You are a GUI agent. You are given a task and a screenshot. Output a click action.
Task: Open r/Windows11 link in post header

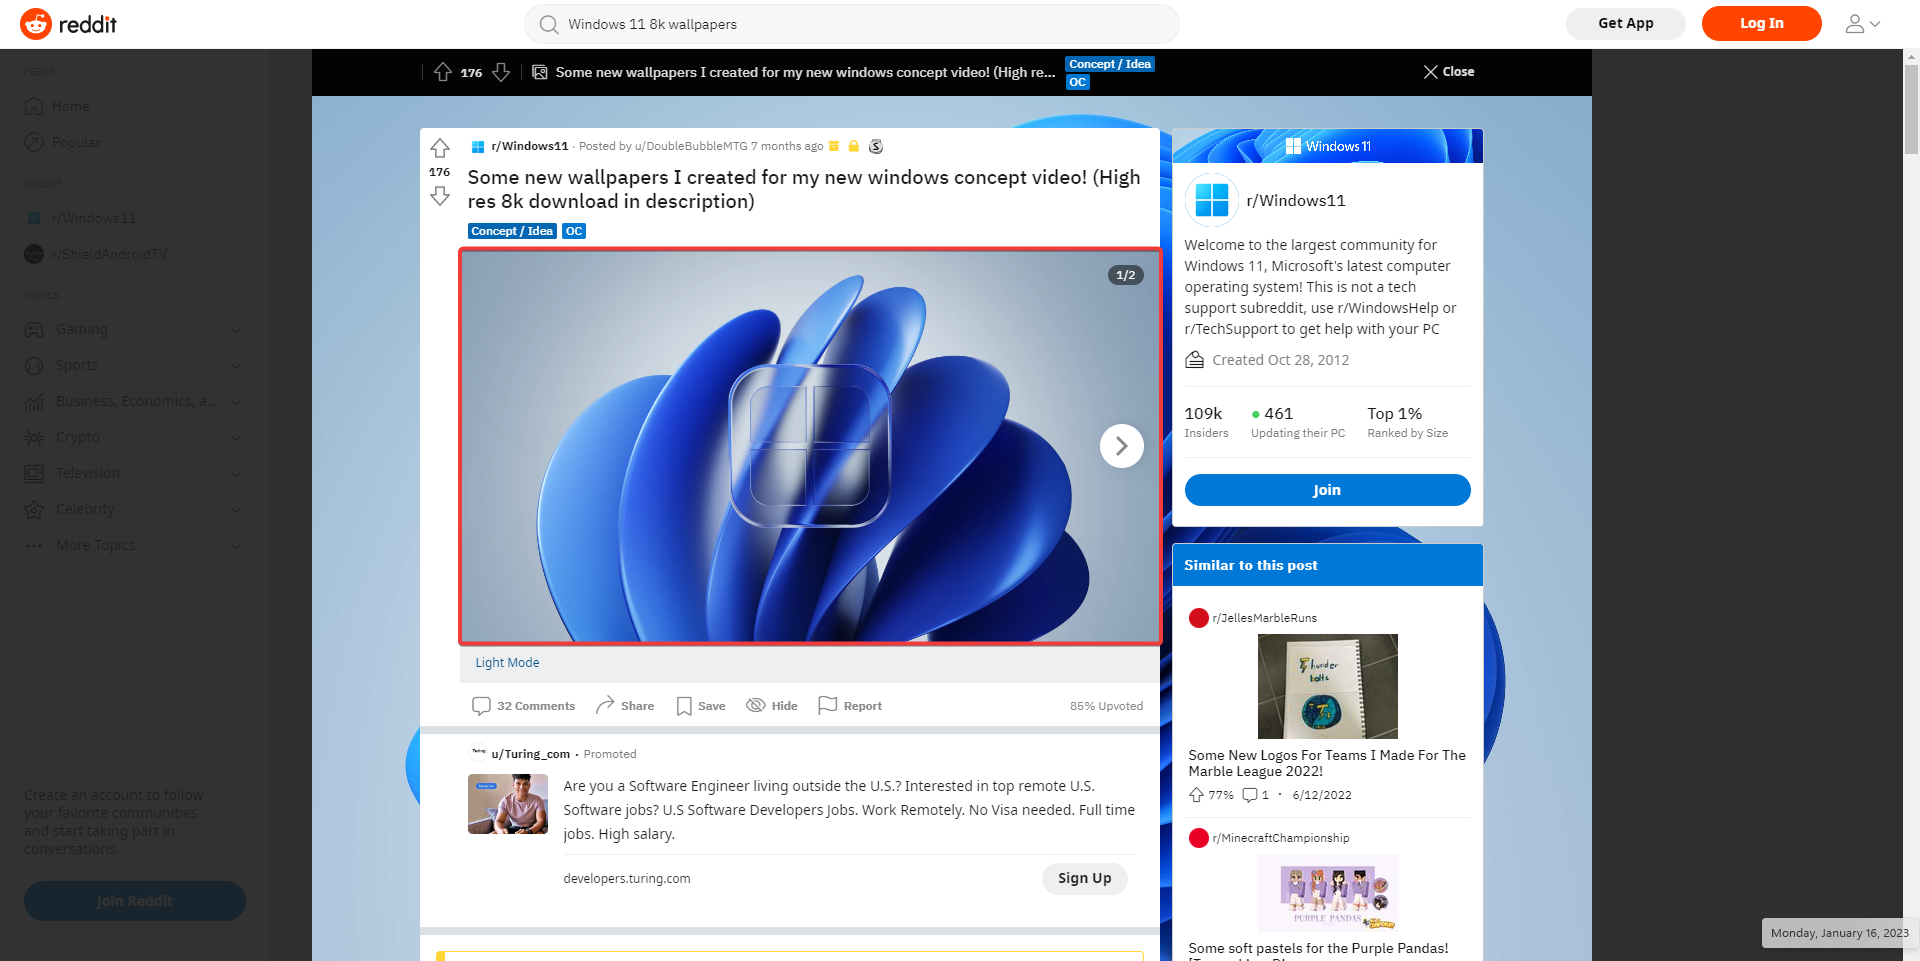(529, 146)
